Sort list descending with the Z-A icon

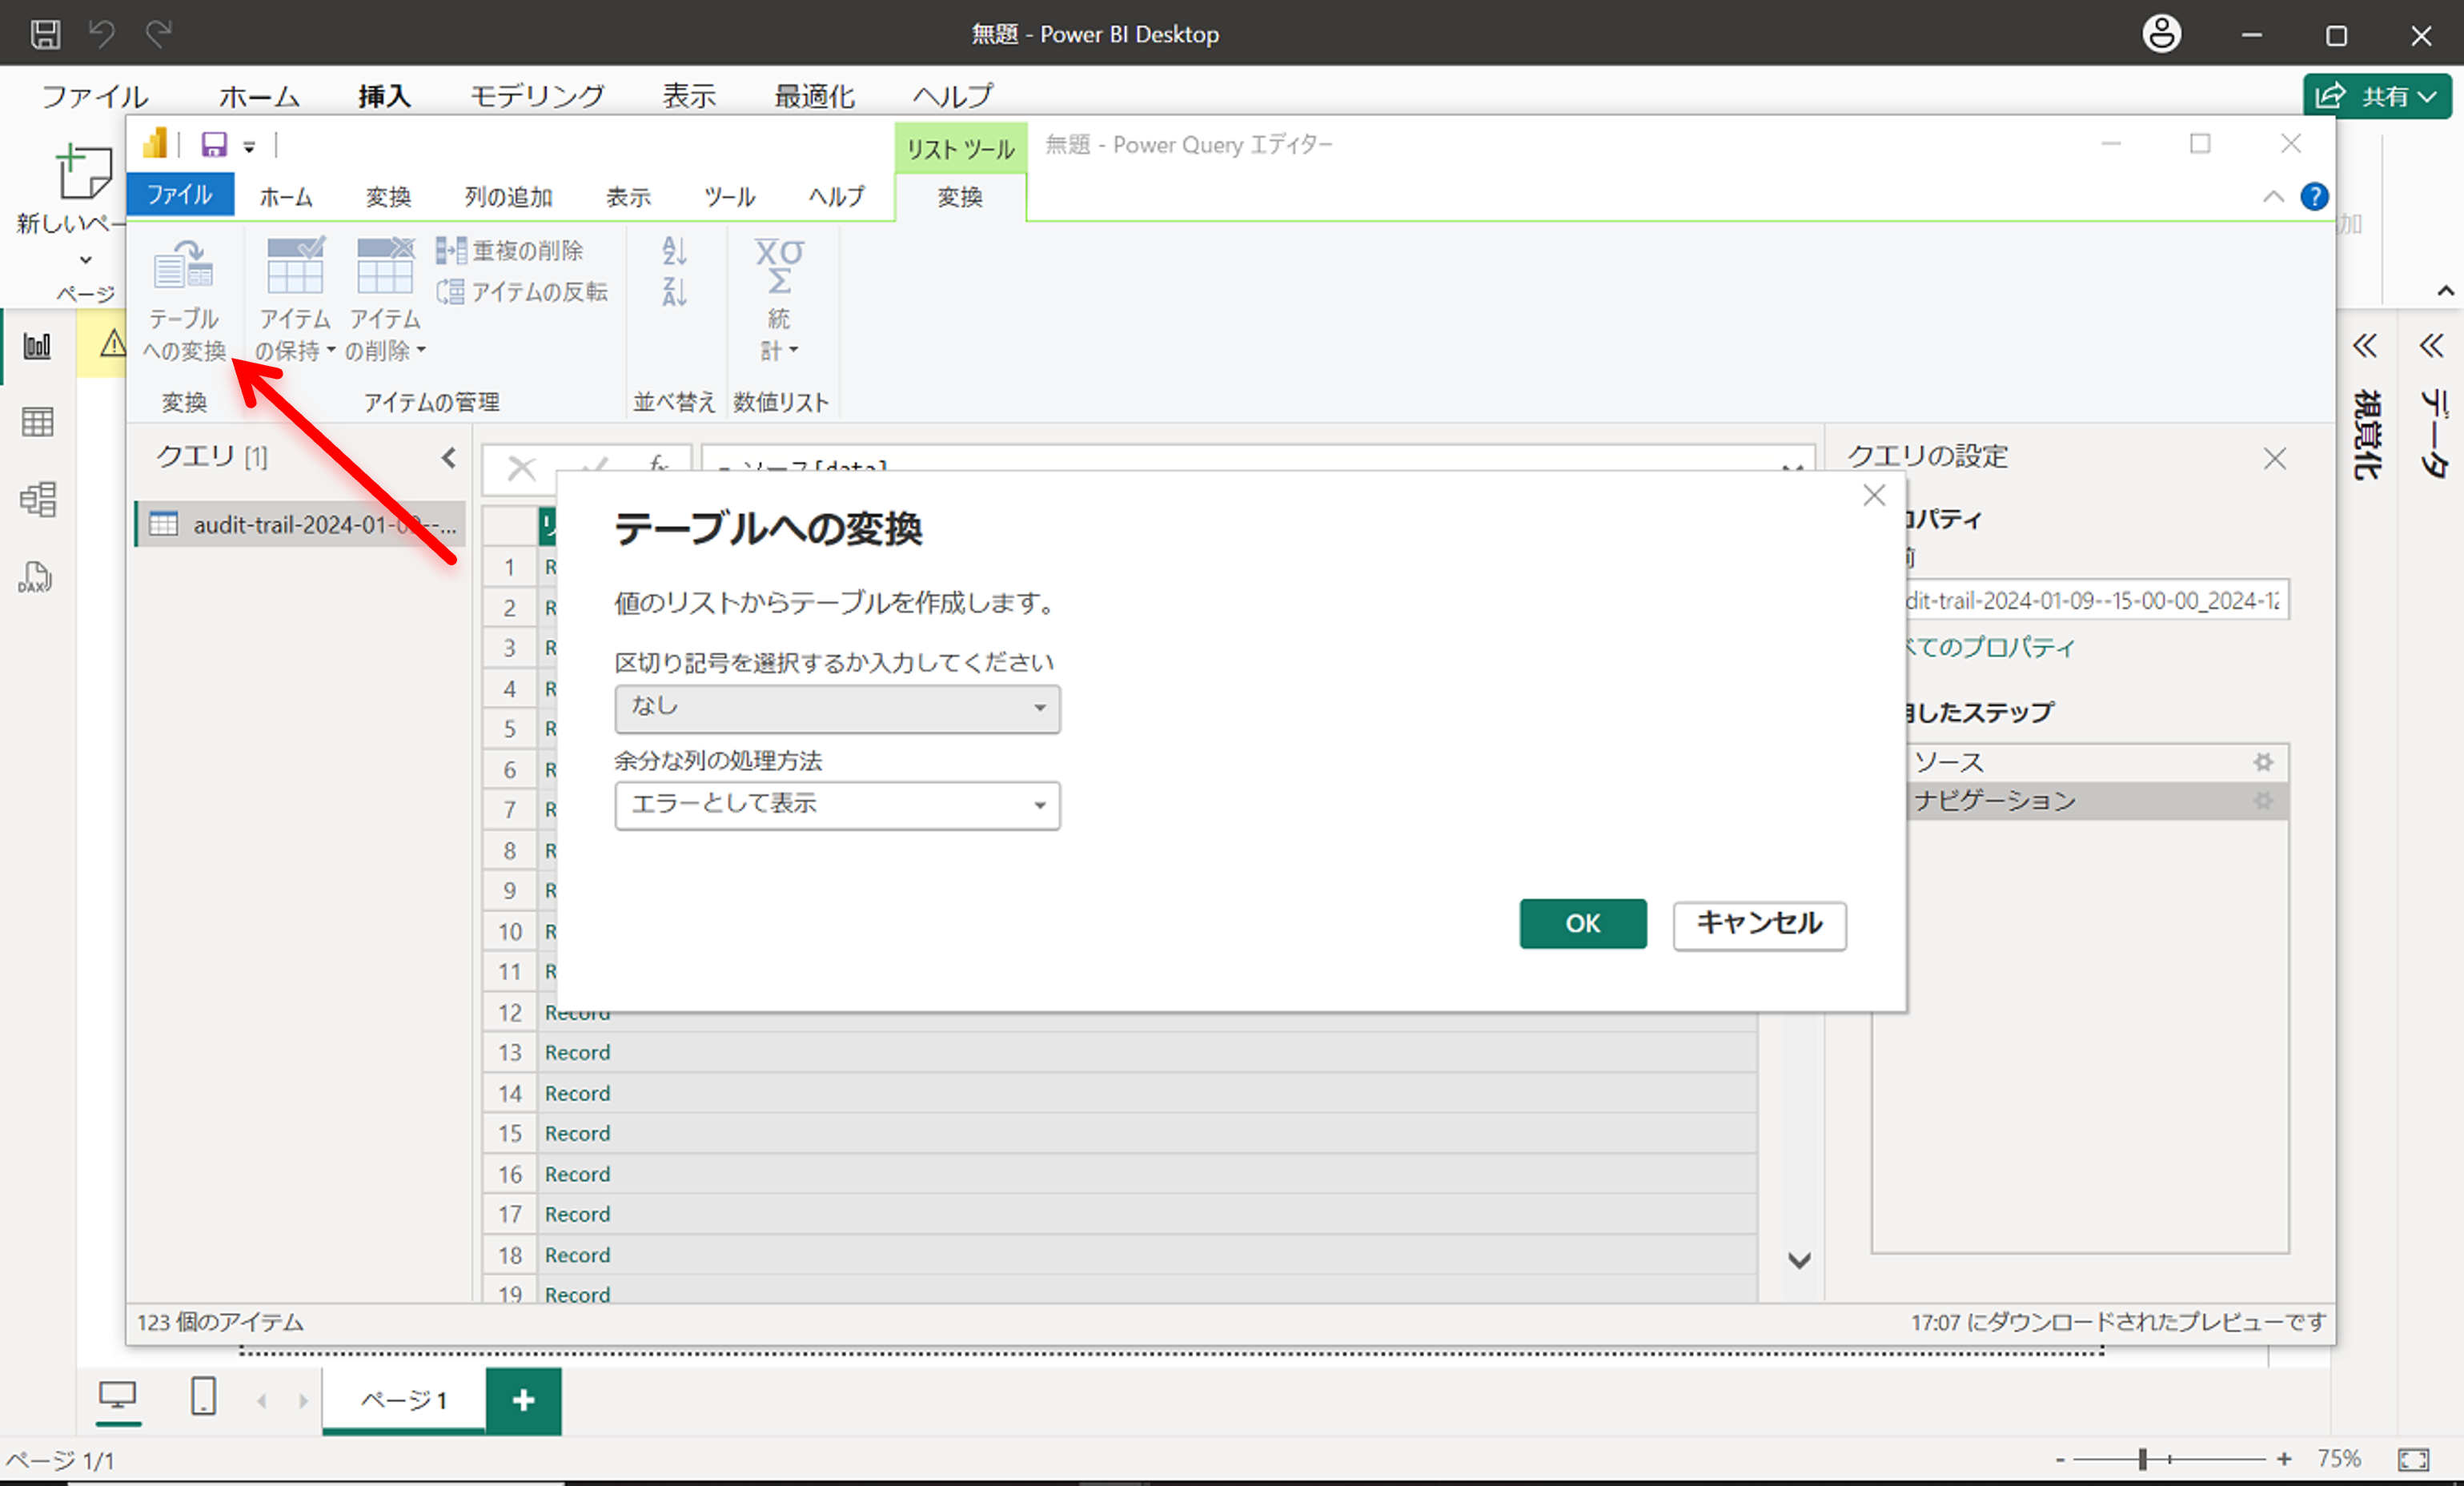[675, 292]
